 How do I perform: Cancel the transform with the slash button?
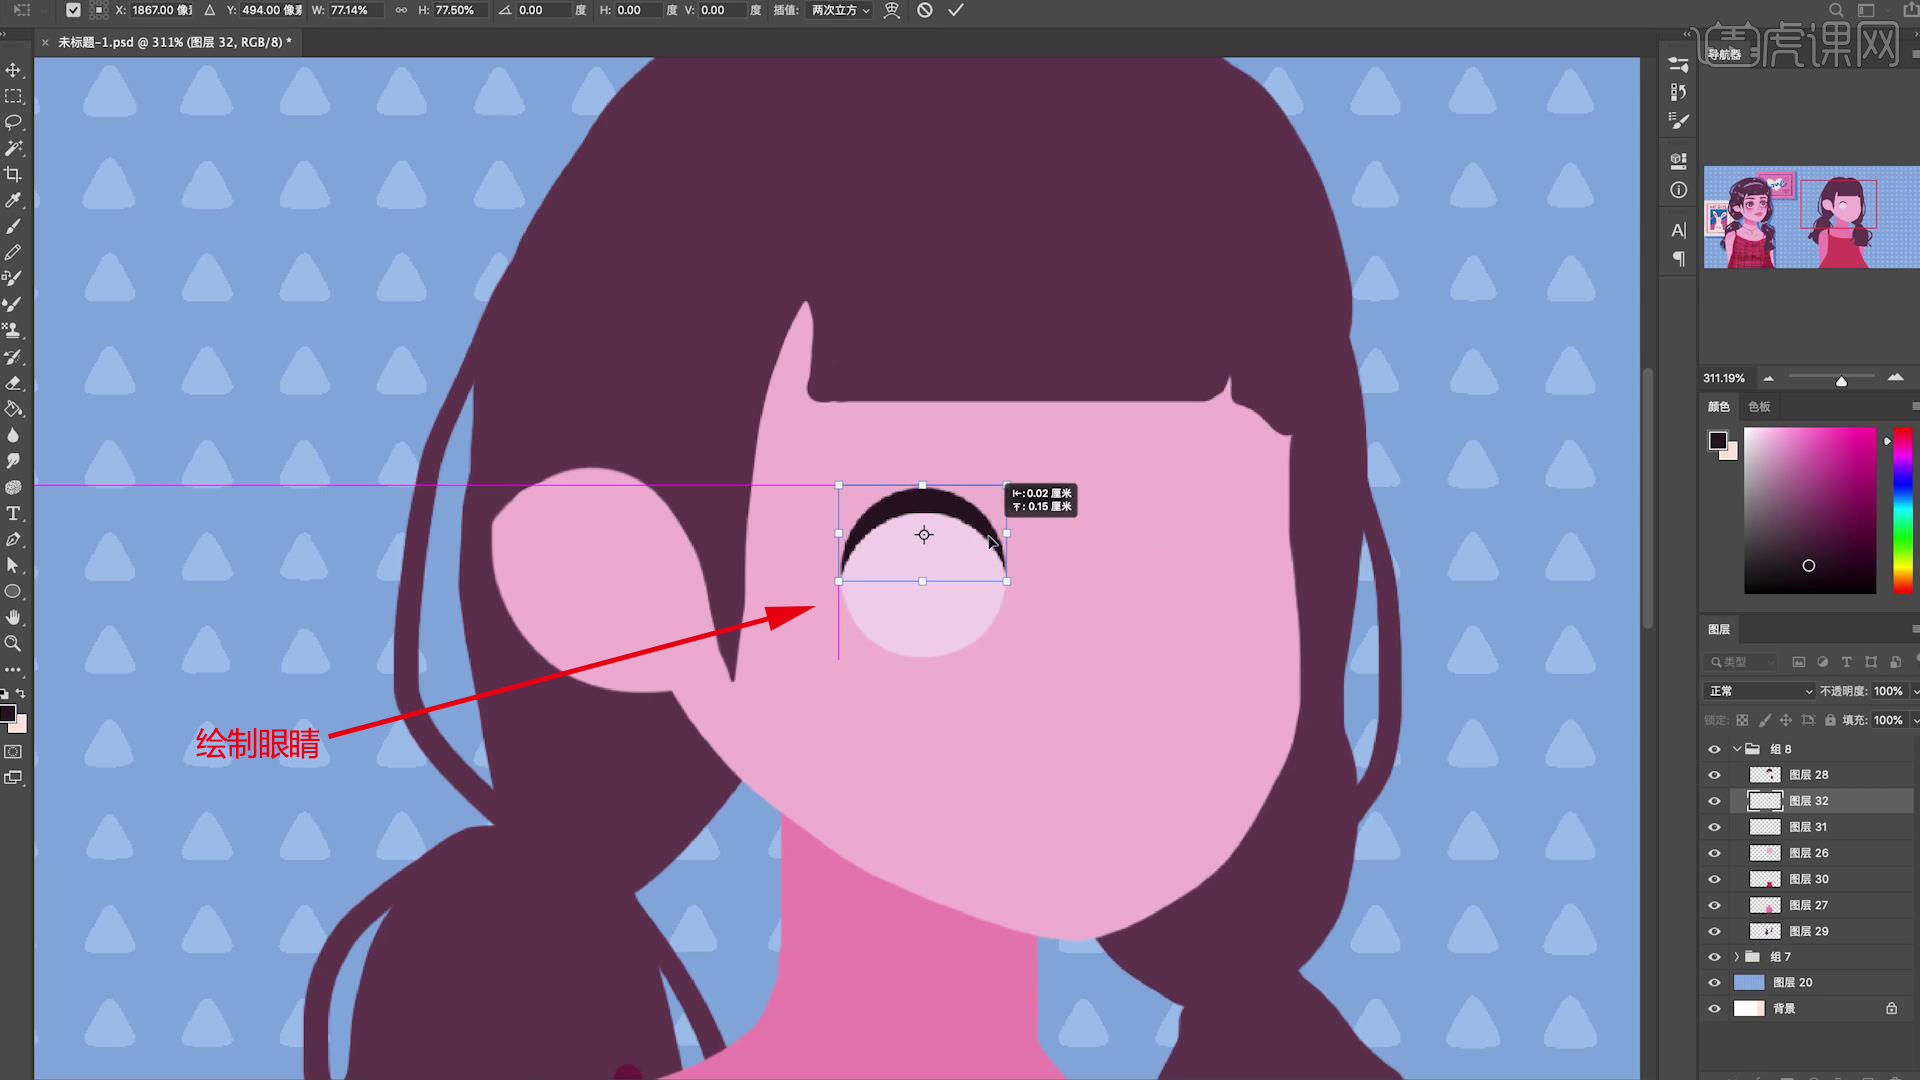point(925,10)
